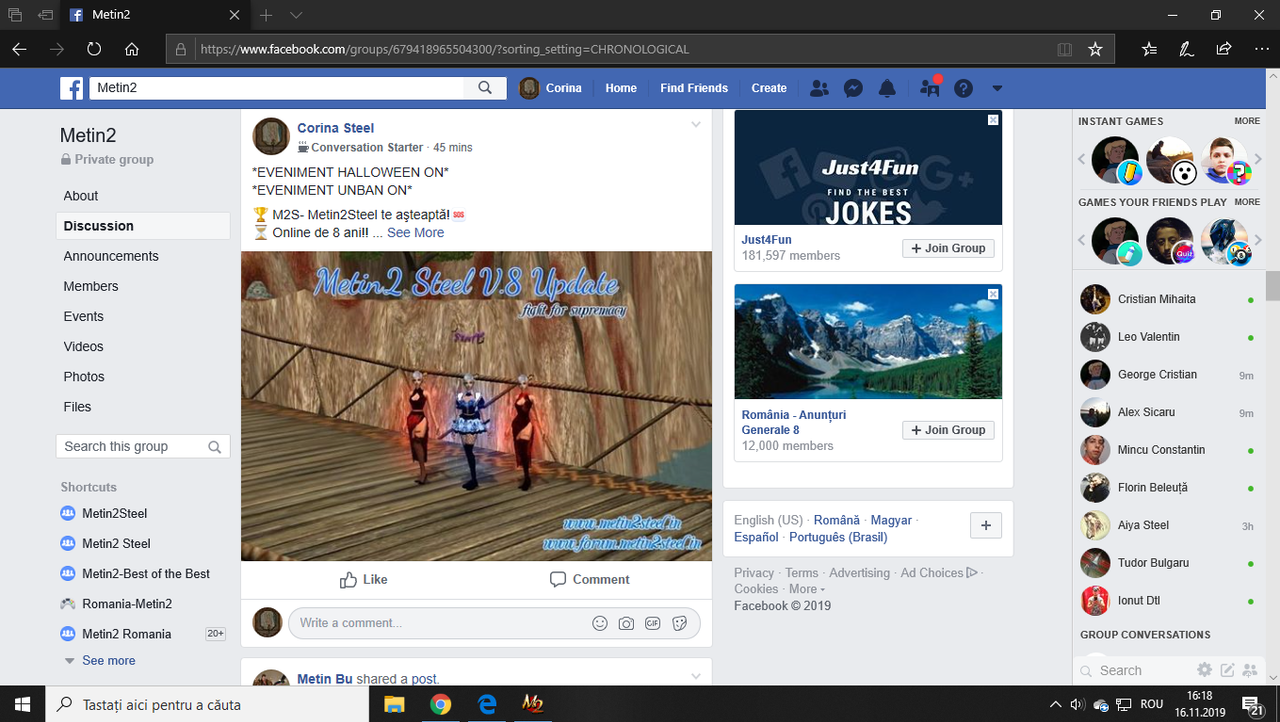The image size is (1280, 722).
Task: Open post options chevron on Metin Bu post
Action: click(696, 677)
